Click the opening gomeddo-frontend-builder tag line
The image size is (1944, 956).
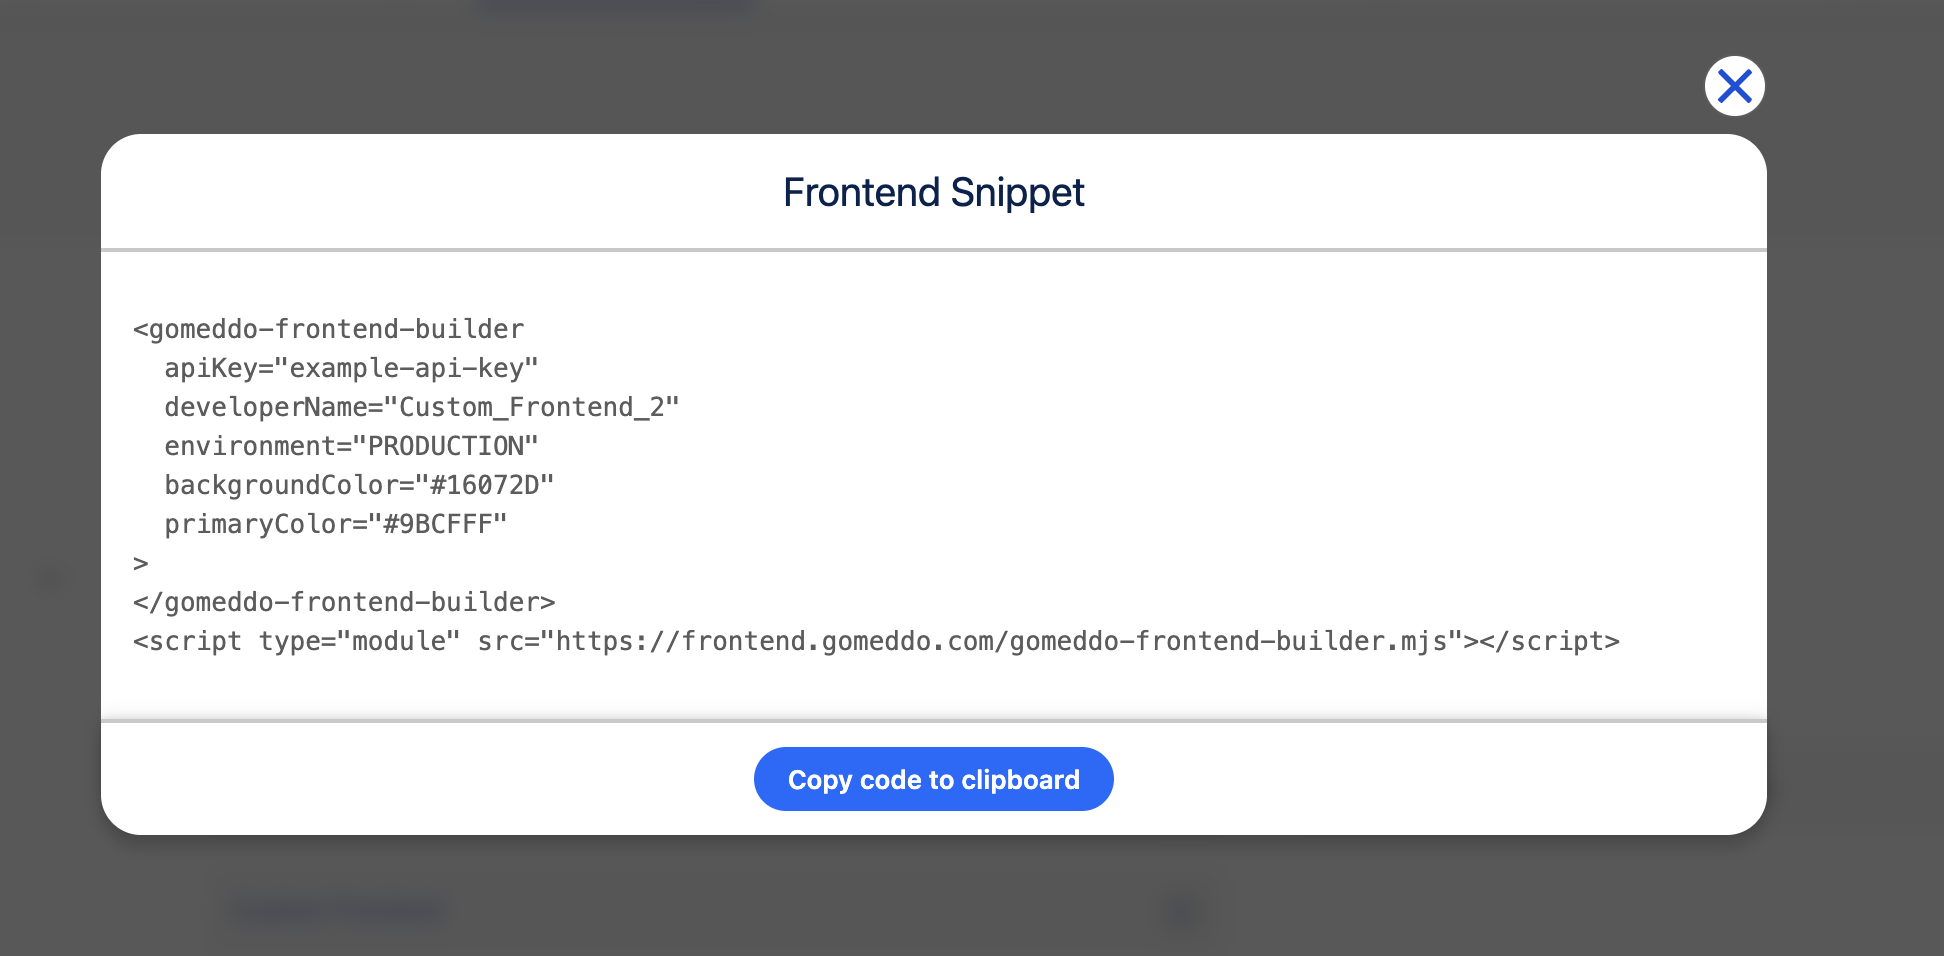pos(329,329)
